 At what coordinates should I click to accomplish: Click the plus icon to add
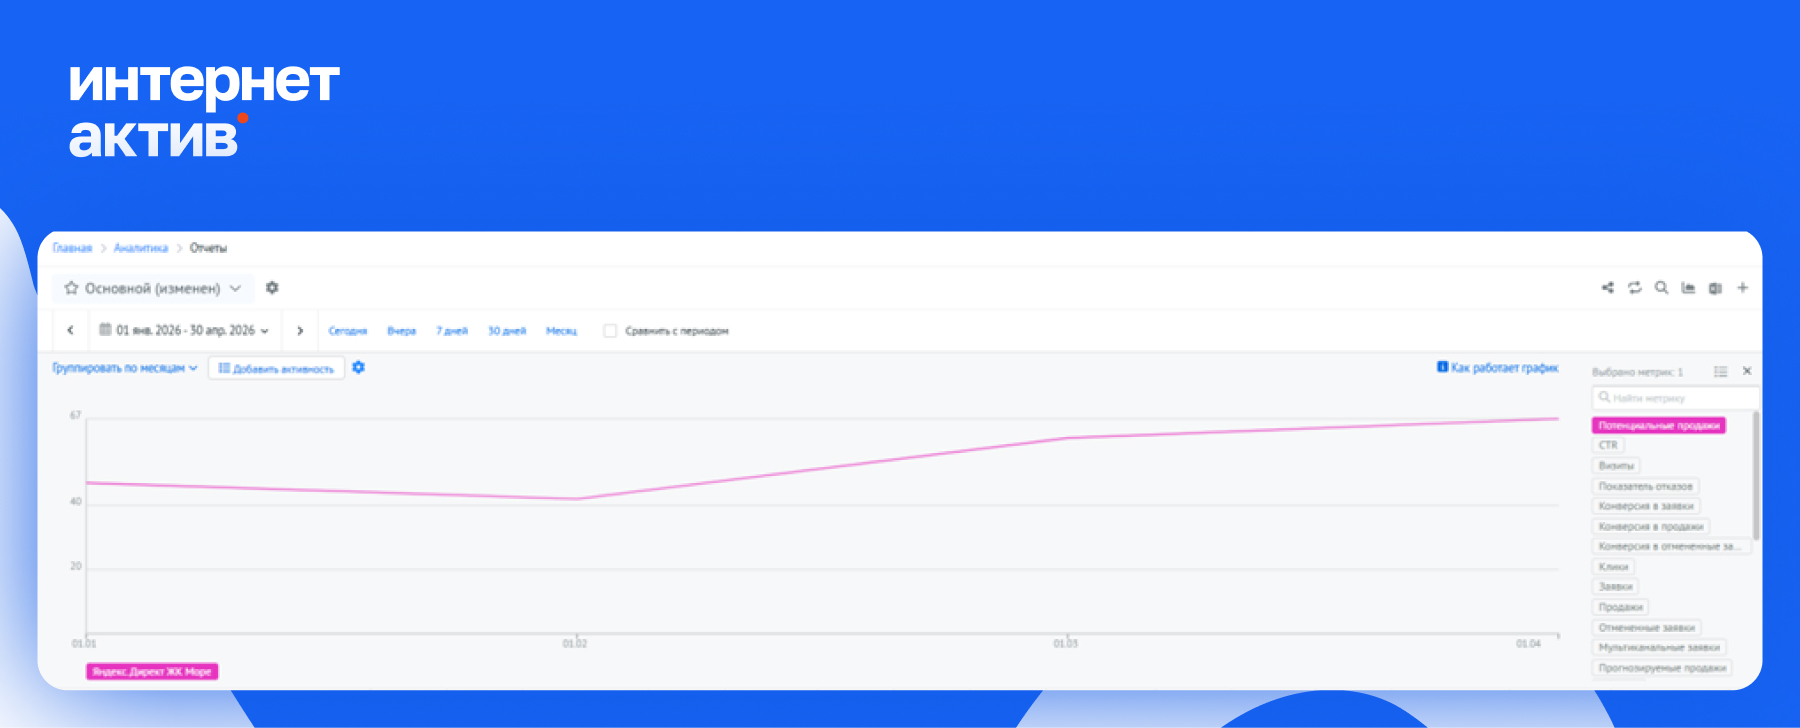1743,288
